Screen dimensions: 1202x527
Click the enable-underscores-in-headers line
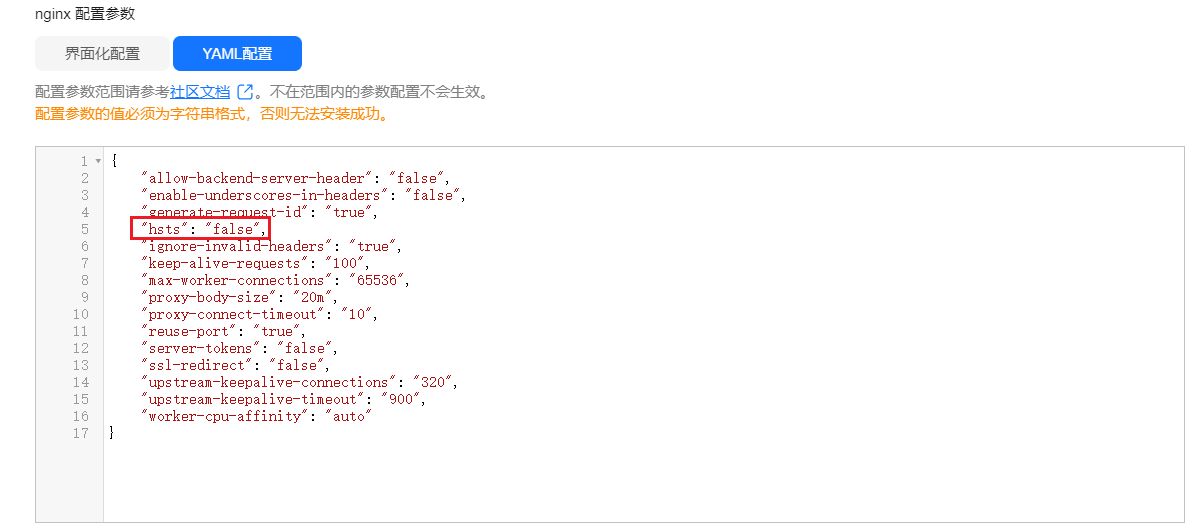[x=304, y=195]
